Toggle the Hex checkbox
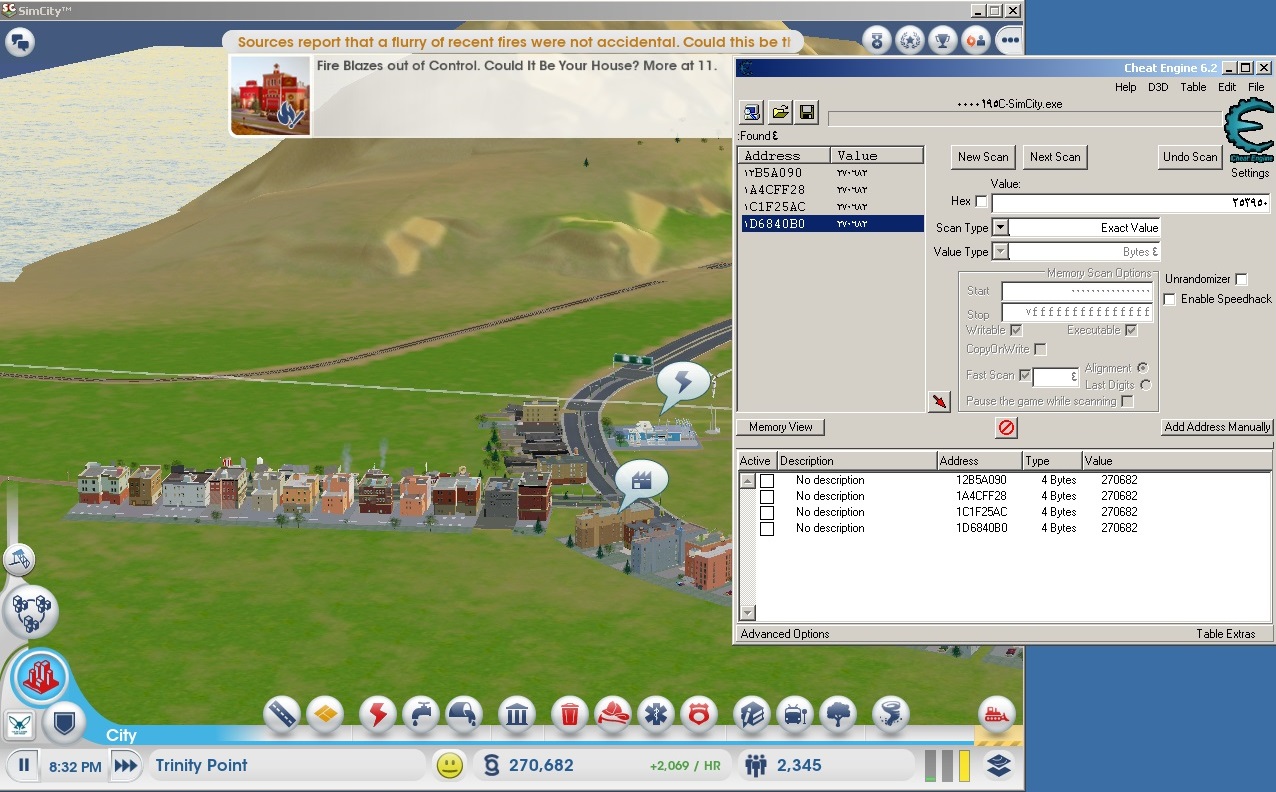1276x792 pixels. click(980, 202)
